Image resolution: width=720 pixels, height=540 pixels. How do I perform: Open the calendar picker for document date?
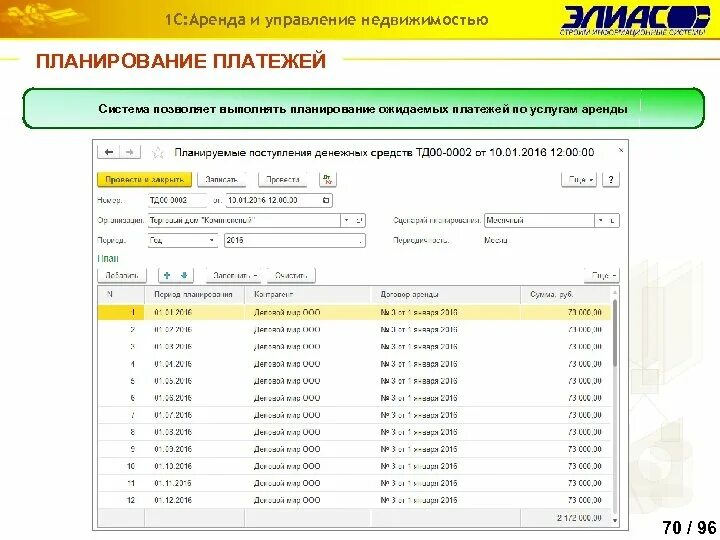point(326,200)
